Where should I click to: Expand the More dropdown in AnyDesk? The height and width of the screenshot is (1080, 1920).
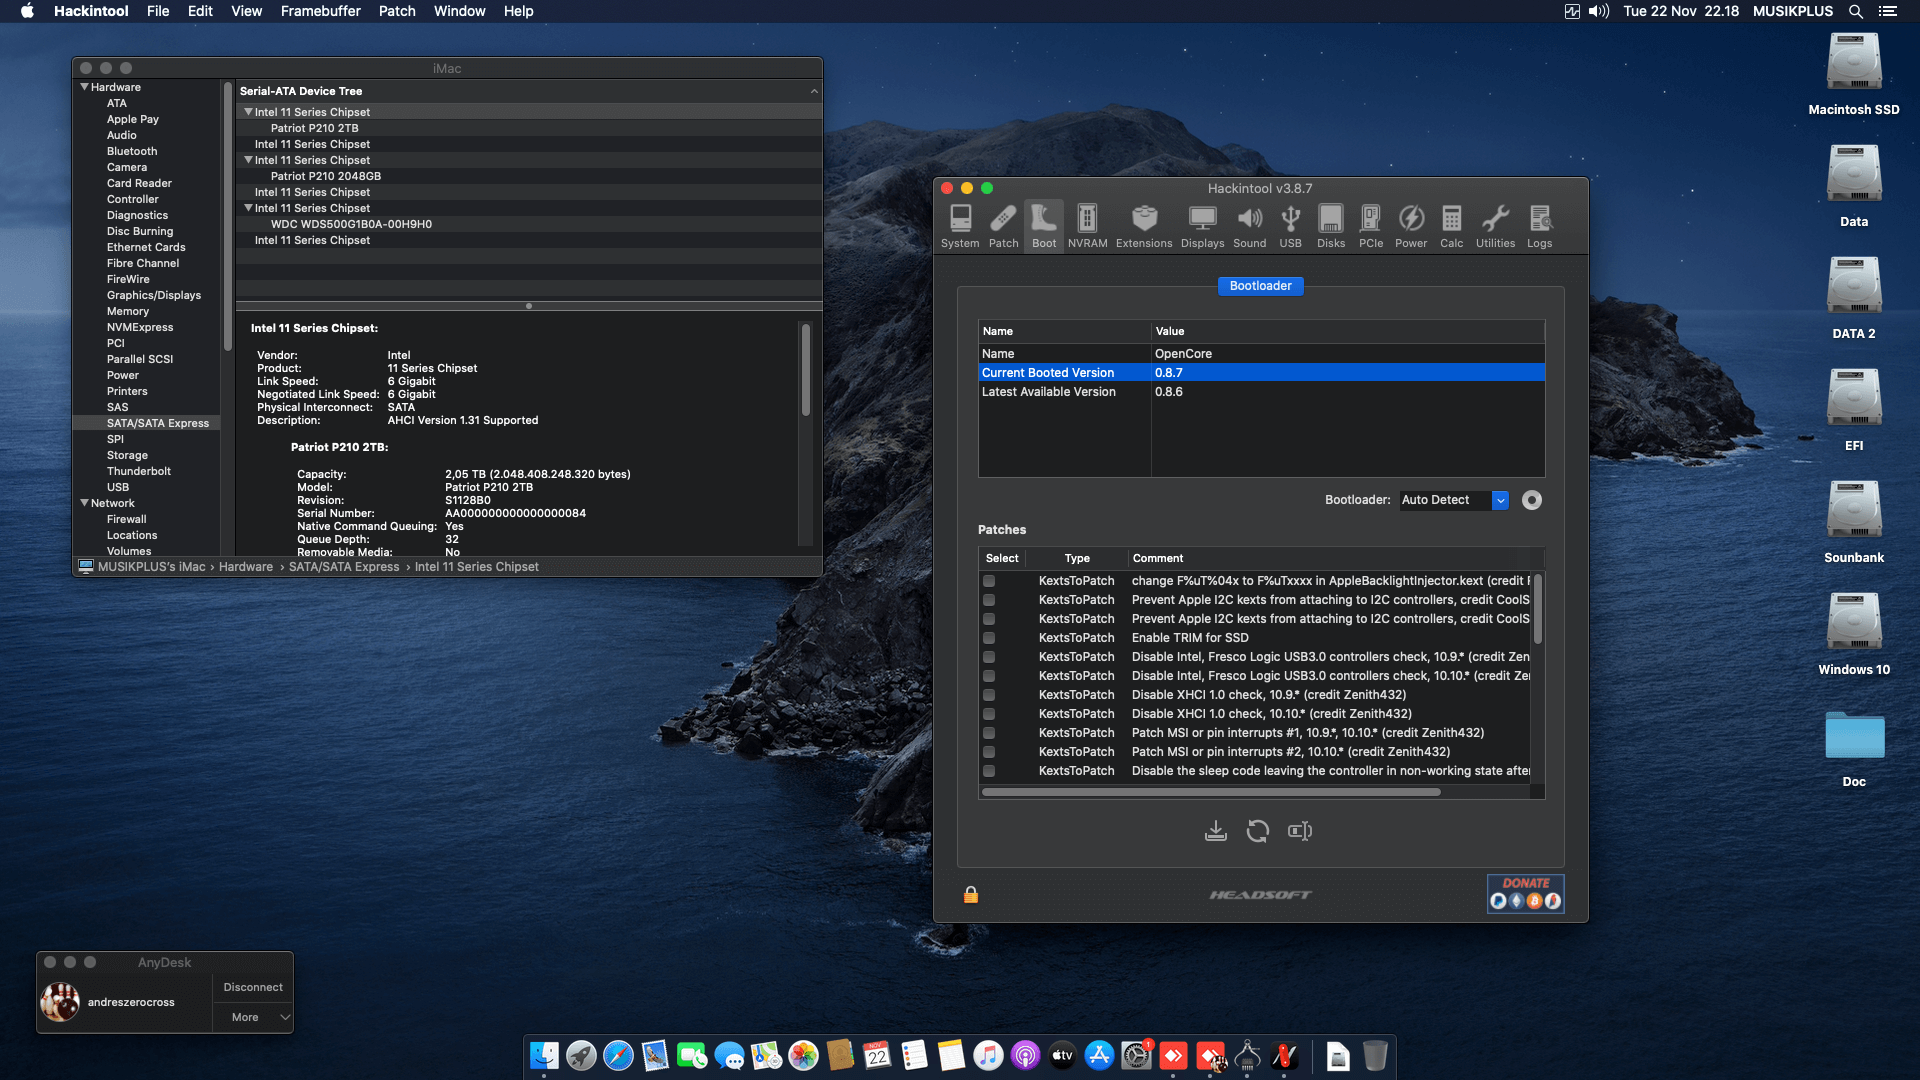(x=254, y=1017)
